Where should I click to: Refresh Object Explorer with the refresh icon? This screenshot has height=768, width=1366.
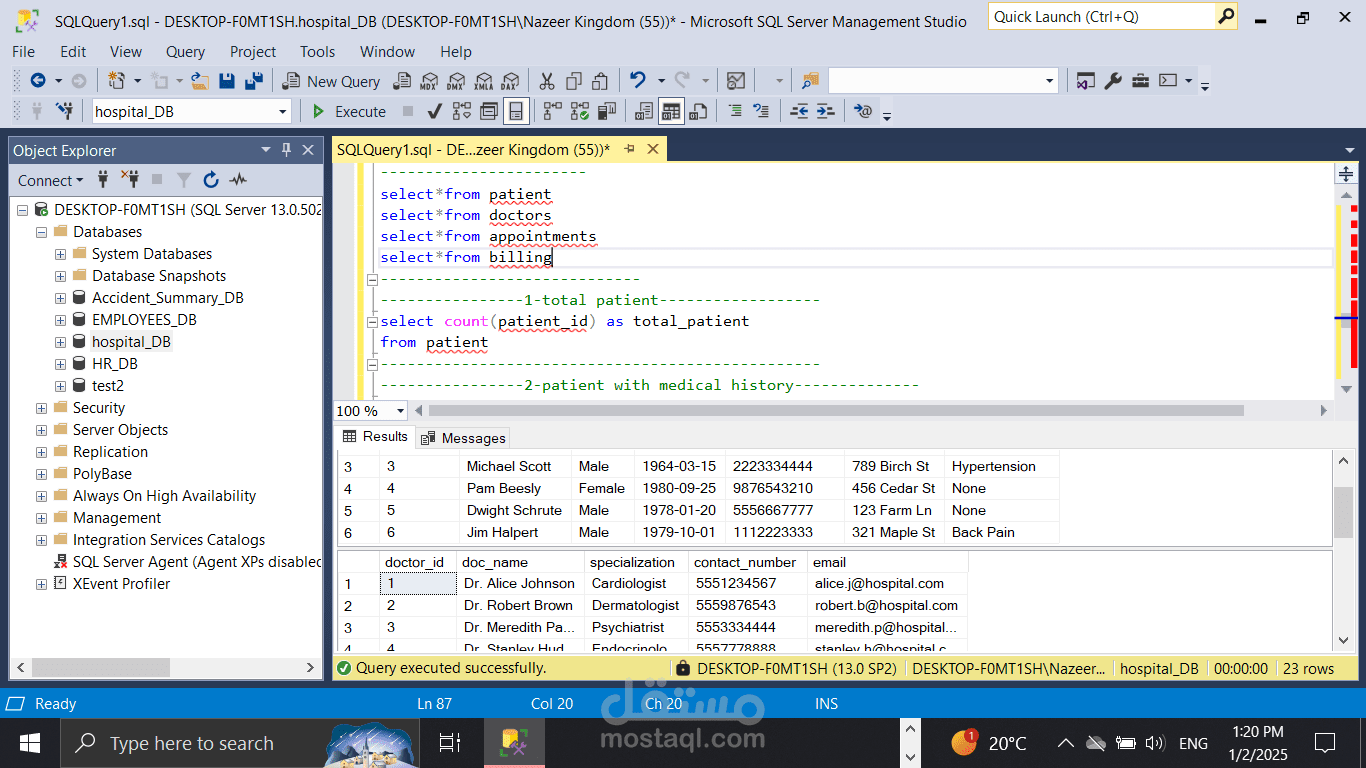tap(211, 180)
